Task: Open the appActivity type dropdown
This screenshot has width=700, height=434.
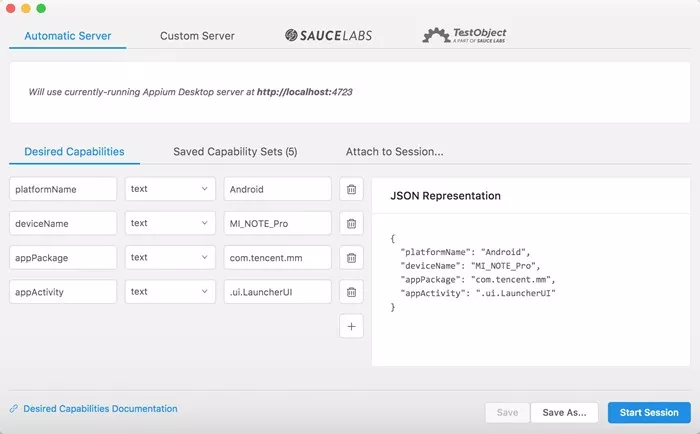Action: click(x=170, y=292)
